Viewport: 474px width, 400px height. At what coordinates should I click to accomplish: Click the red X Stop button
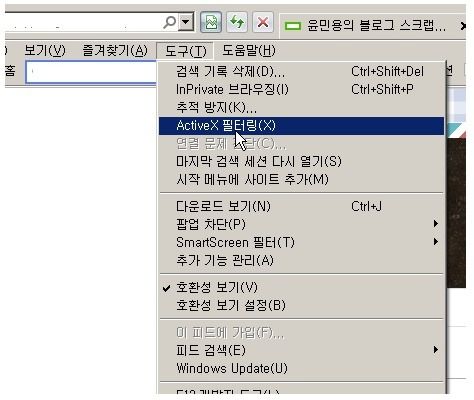point(263,22)
